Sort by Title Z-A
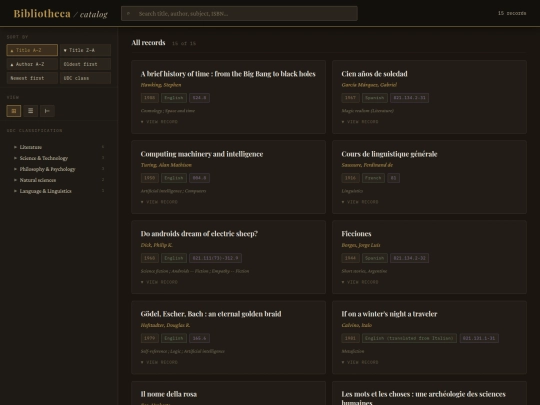The width and height of the screenshot is (540, 405). tap(85, 50)
